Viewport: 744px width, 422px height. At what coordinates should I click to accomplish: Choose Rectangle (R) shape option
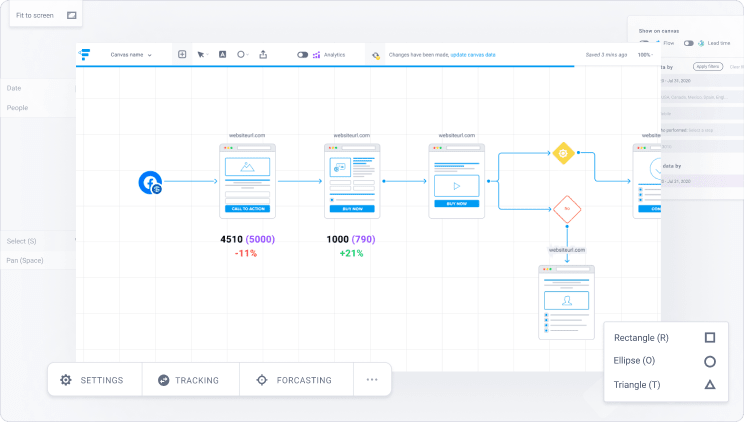pyautogui.click(x=666, y=338)
